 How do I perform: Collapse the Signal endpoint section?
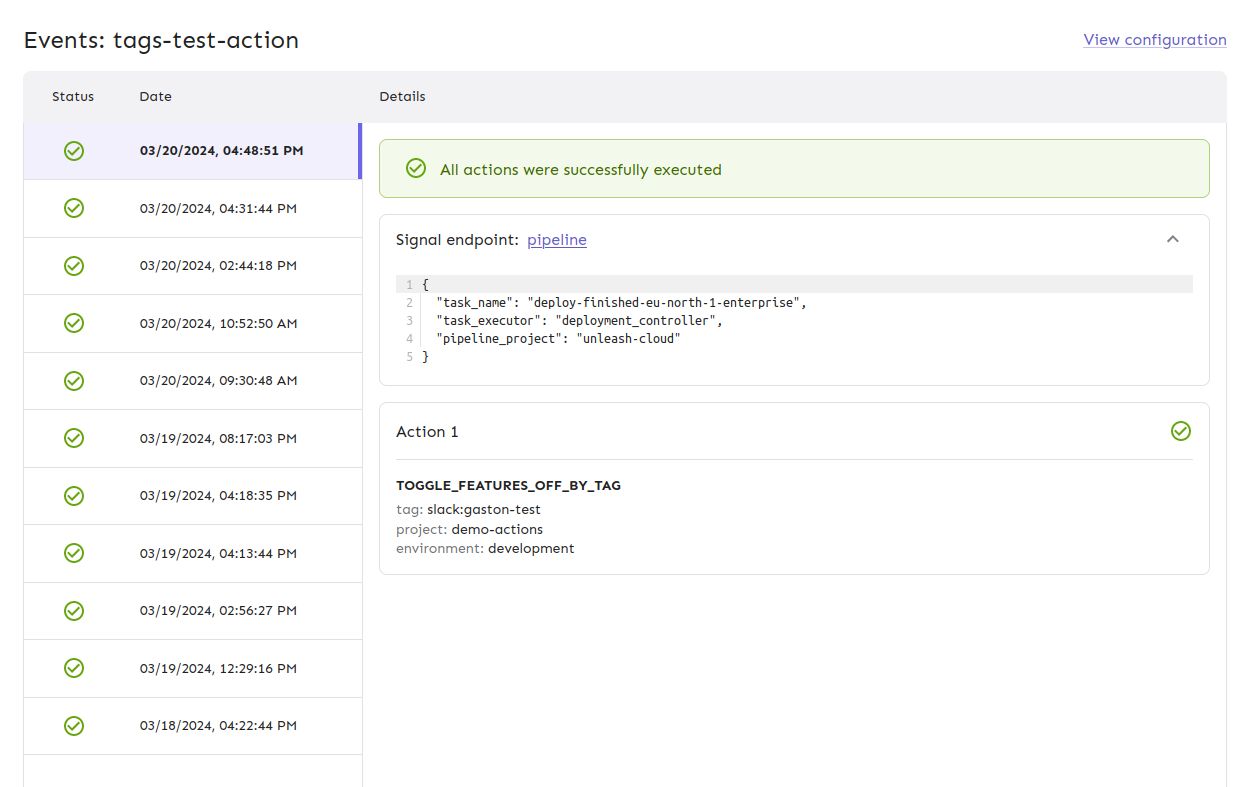coord(1173,239)
